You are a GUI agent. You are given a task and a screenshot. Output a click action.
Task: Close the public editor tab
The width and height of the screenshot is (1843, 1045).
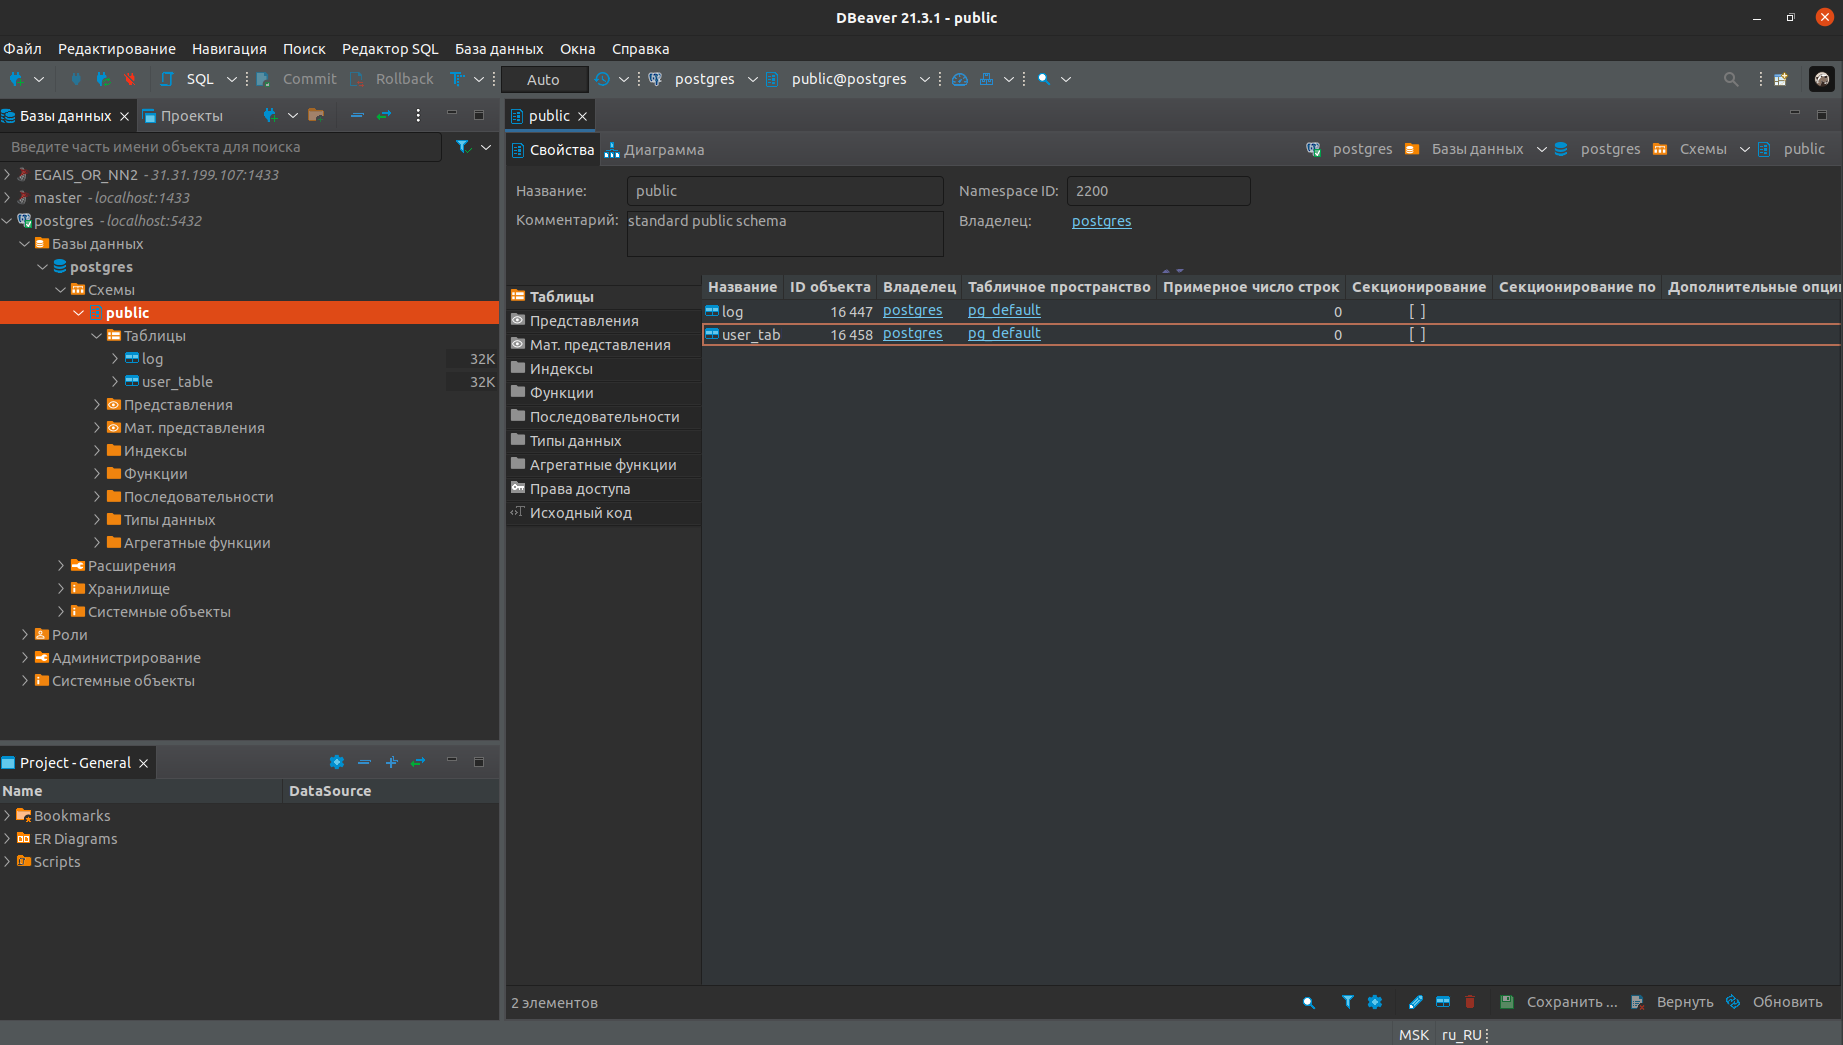coord(582,116)
